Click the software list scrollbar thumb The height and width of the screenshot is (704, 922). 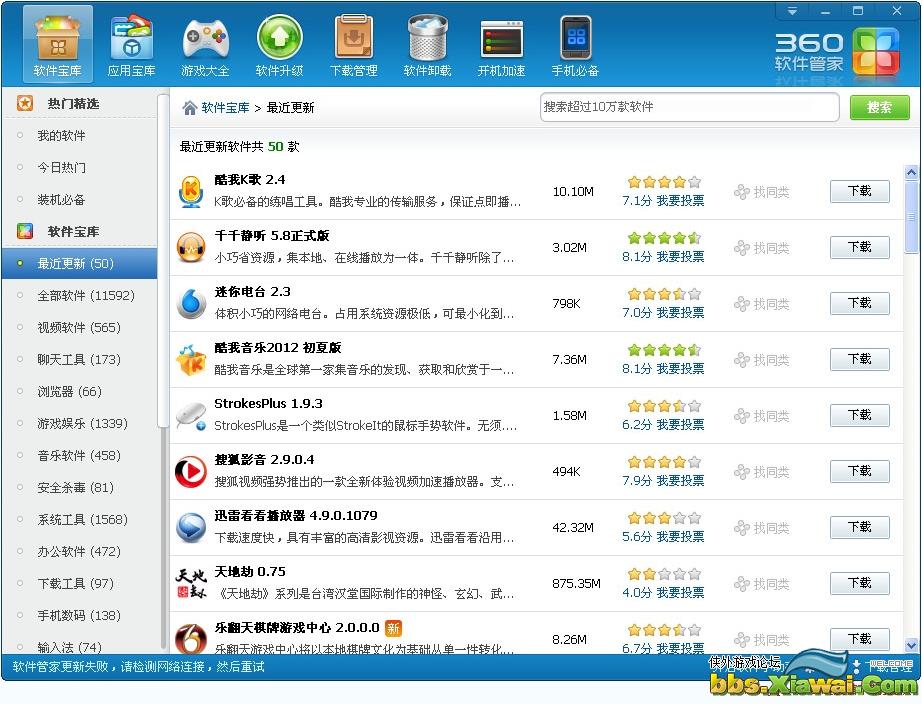click(x=911, y=217)
